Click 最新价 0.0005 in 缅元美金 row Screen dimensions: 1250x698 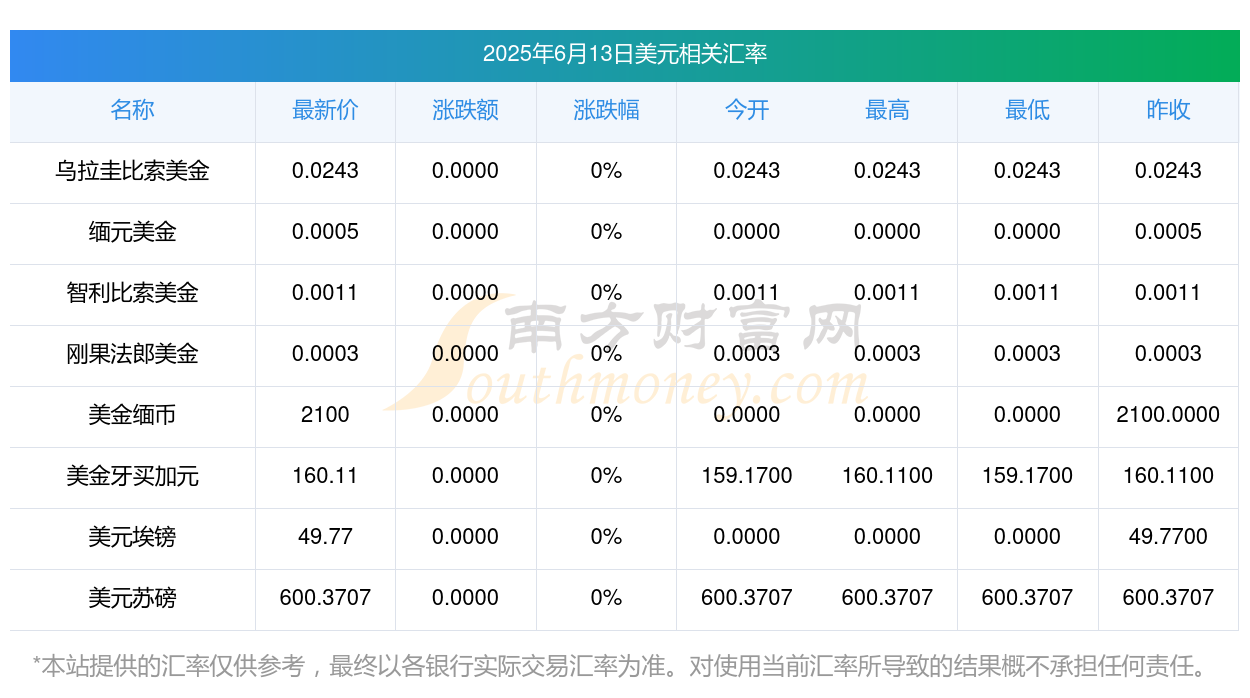coord(325,232)
